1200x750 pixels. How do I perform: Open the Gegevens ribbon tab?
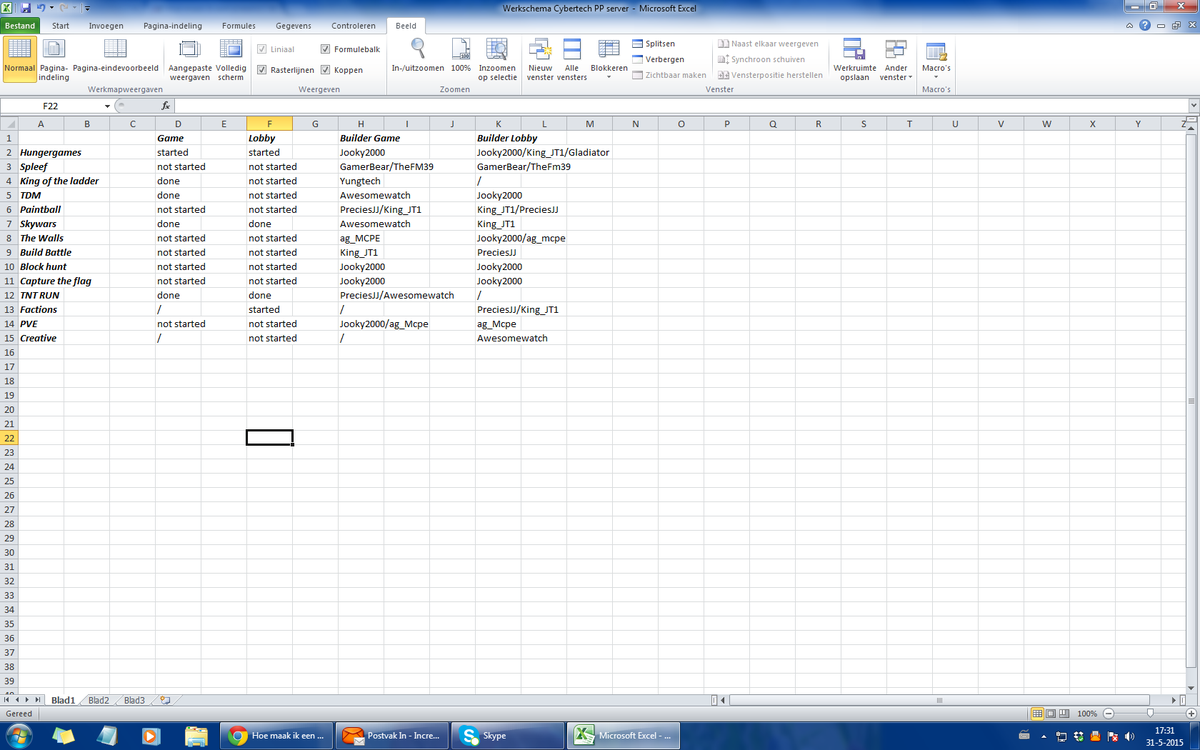293,25
